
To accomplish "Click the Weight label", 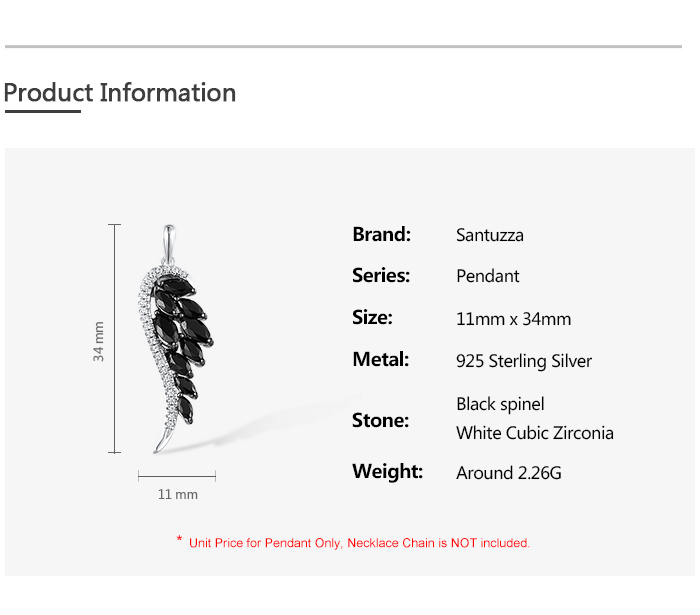I will [x=387, y=472].
